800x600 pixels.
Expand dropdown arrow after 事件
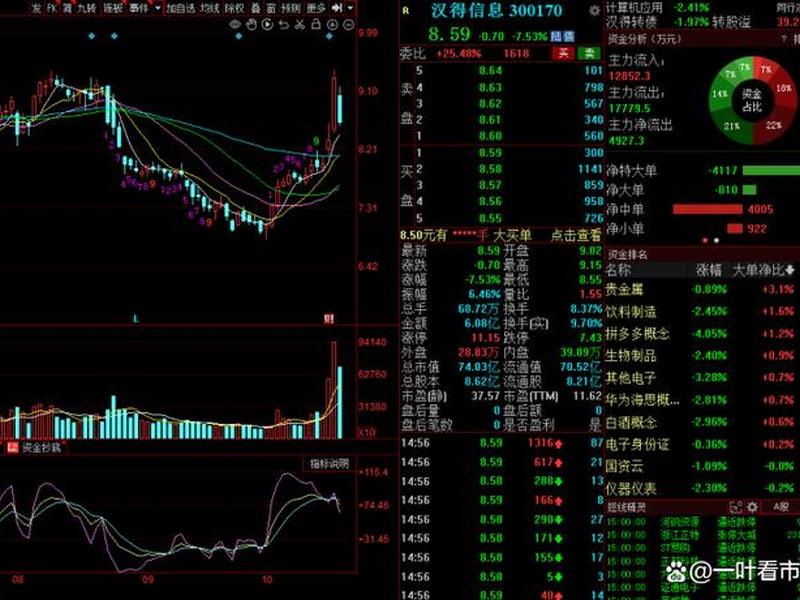point(157,8)
